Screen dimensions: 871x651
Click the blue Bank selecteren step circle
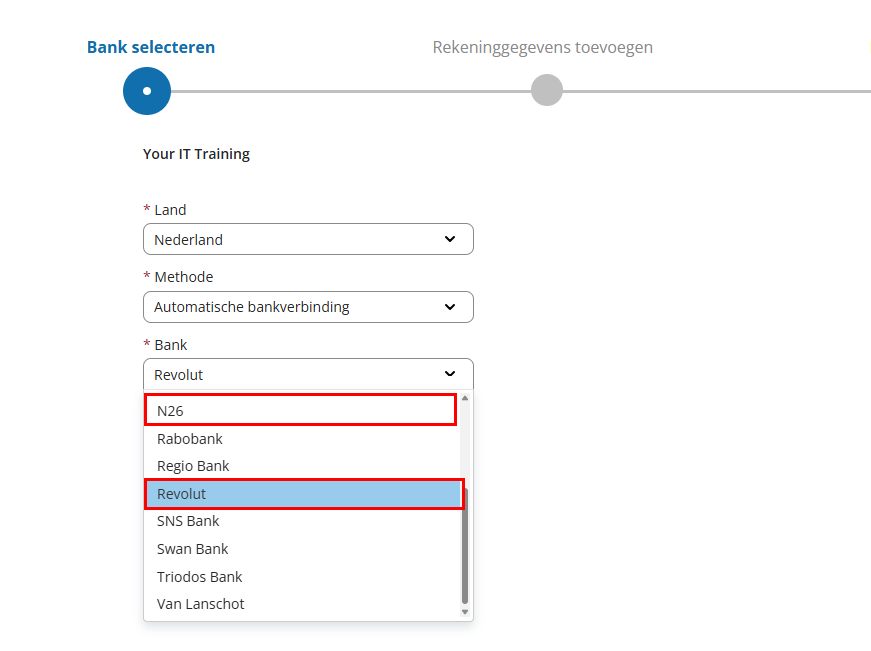[147, 91]
